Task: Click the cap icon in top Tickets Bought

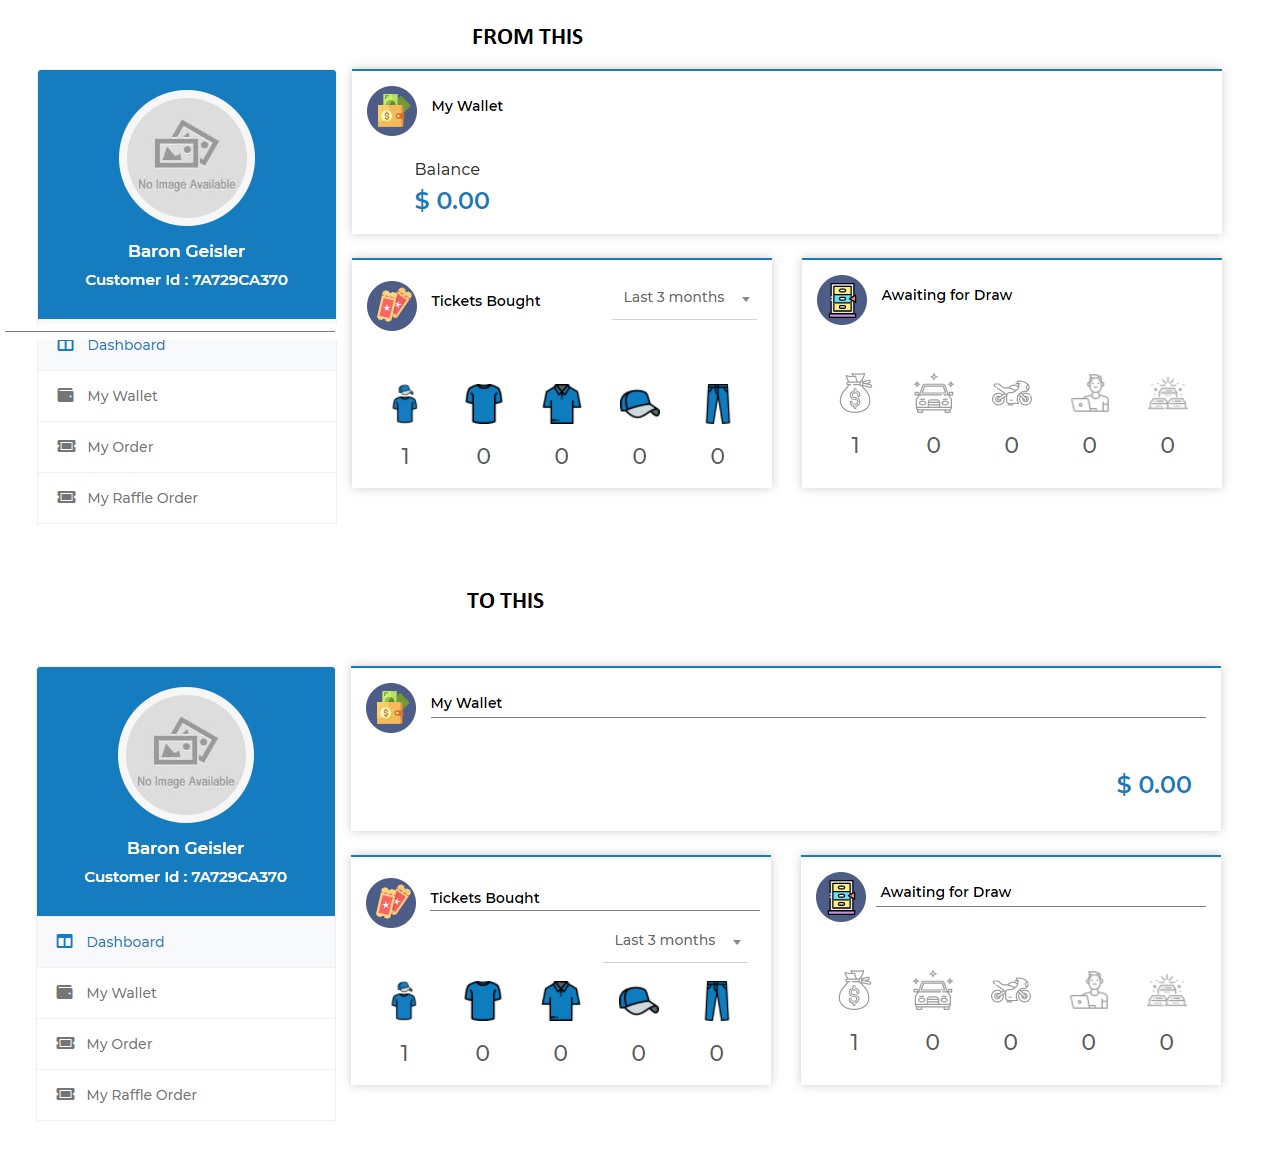Action: tap(640, 404)
